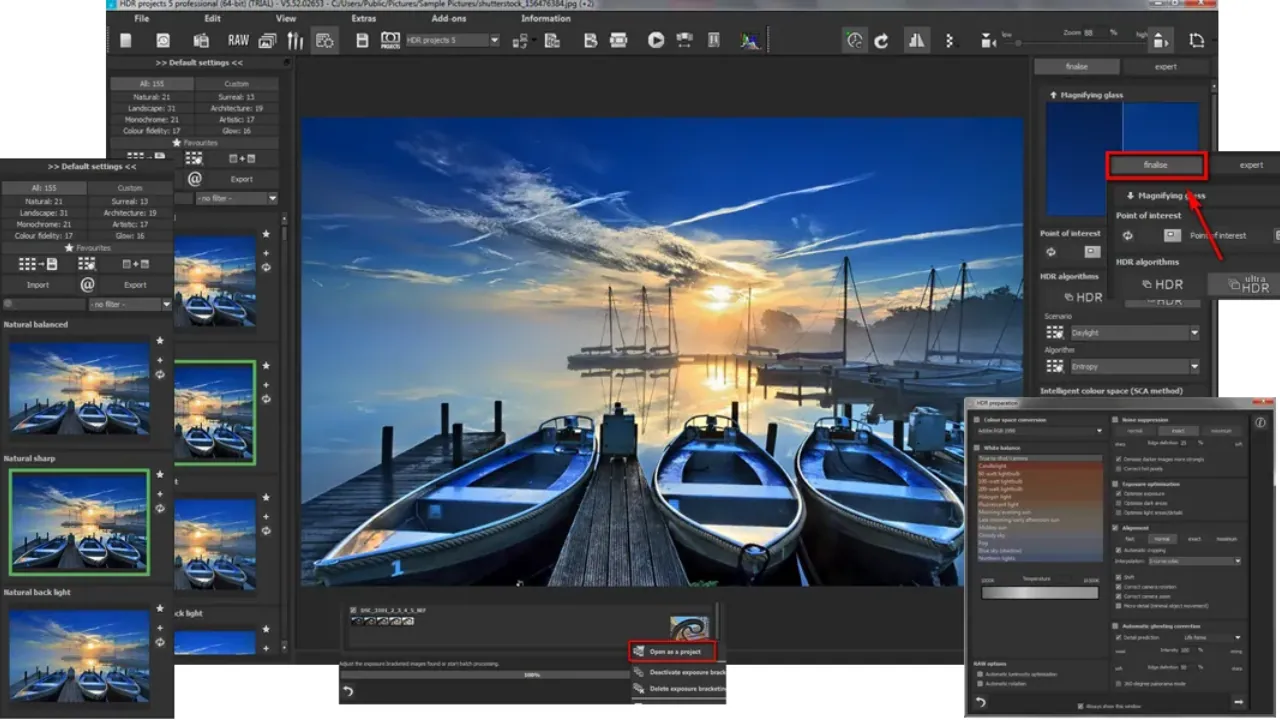Open the Add-ons menu
Image resolution: width=1280 pixels, height=720 pixels.
[x=448, y=18]
